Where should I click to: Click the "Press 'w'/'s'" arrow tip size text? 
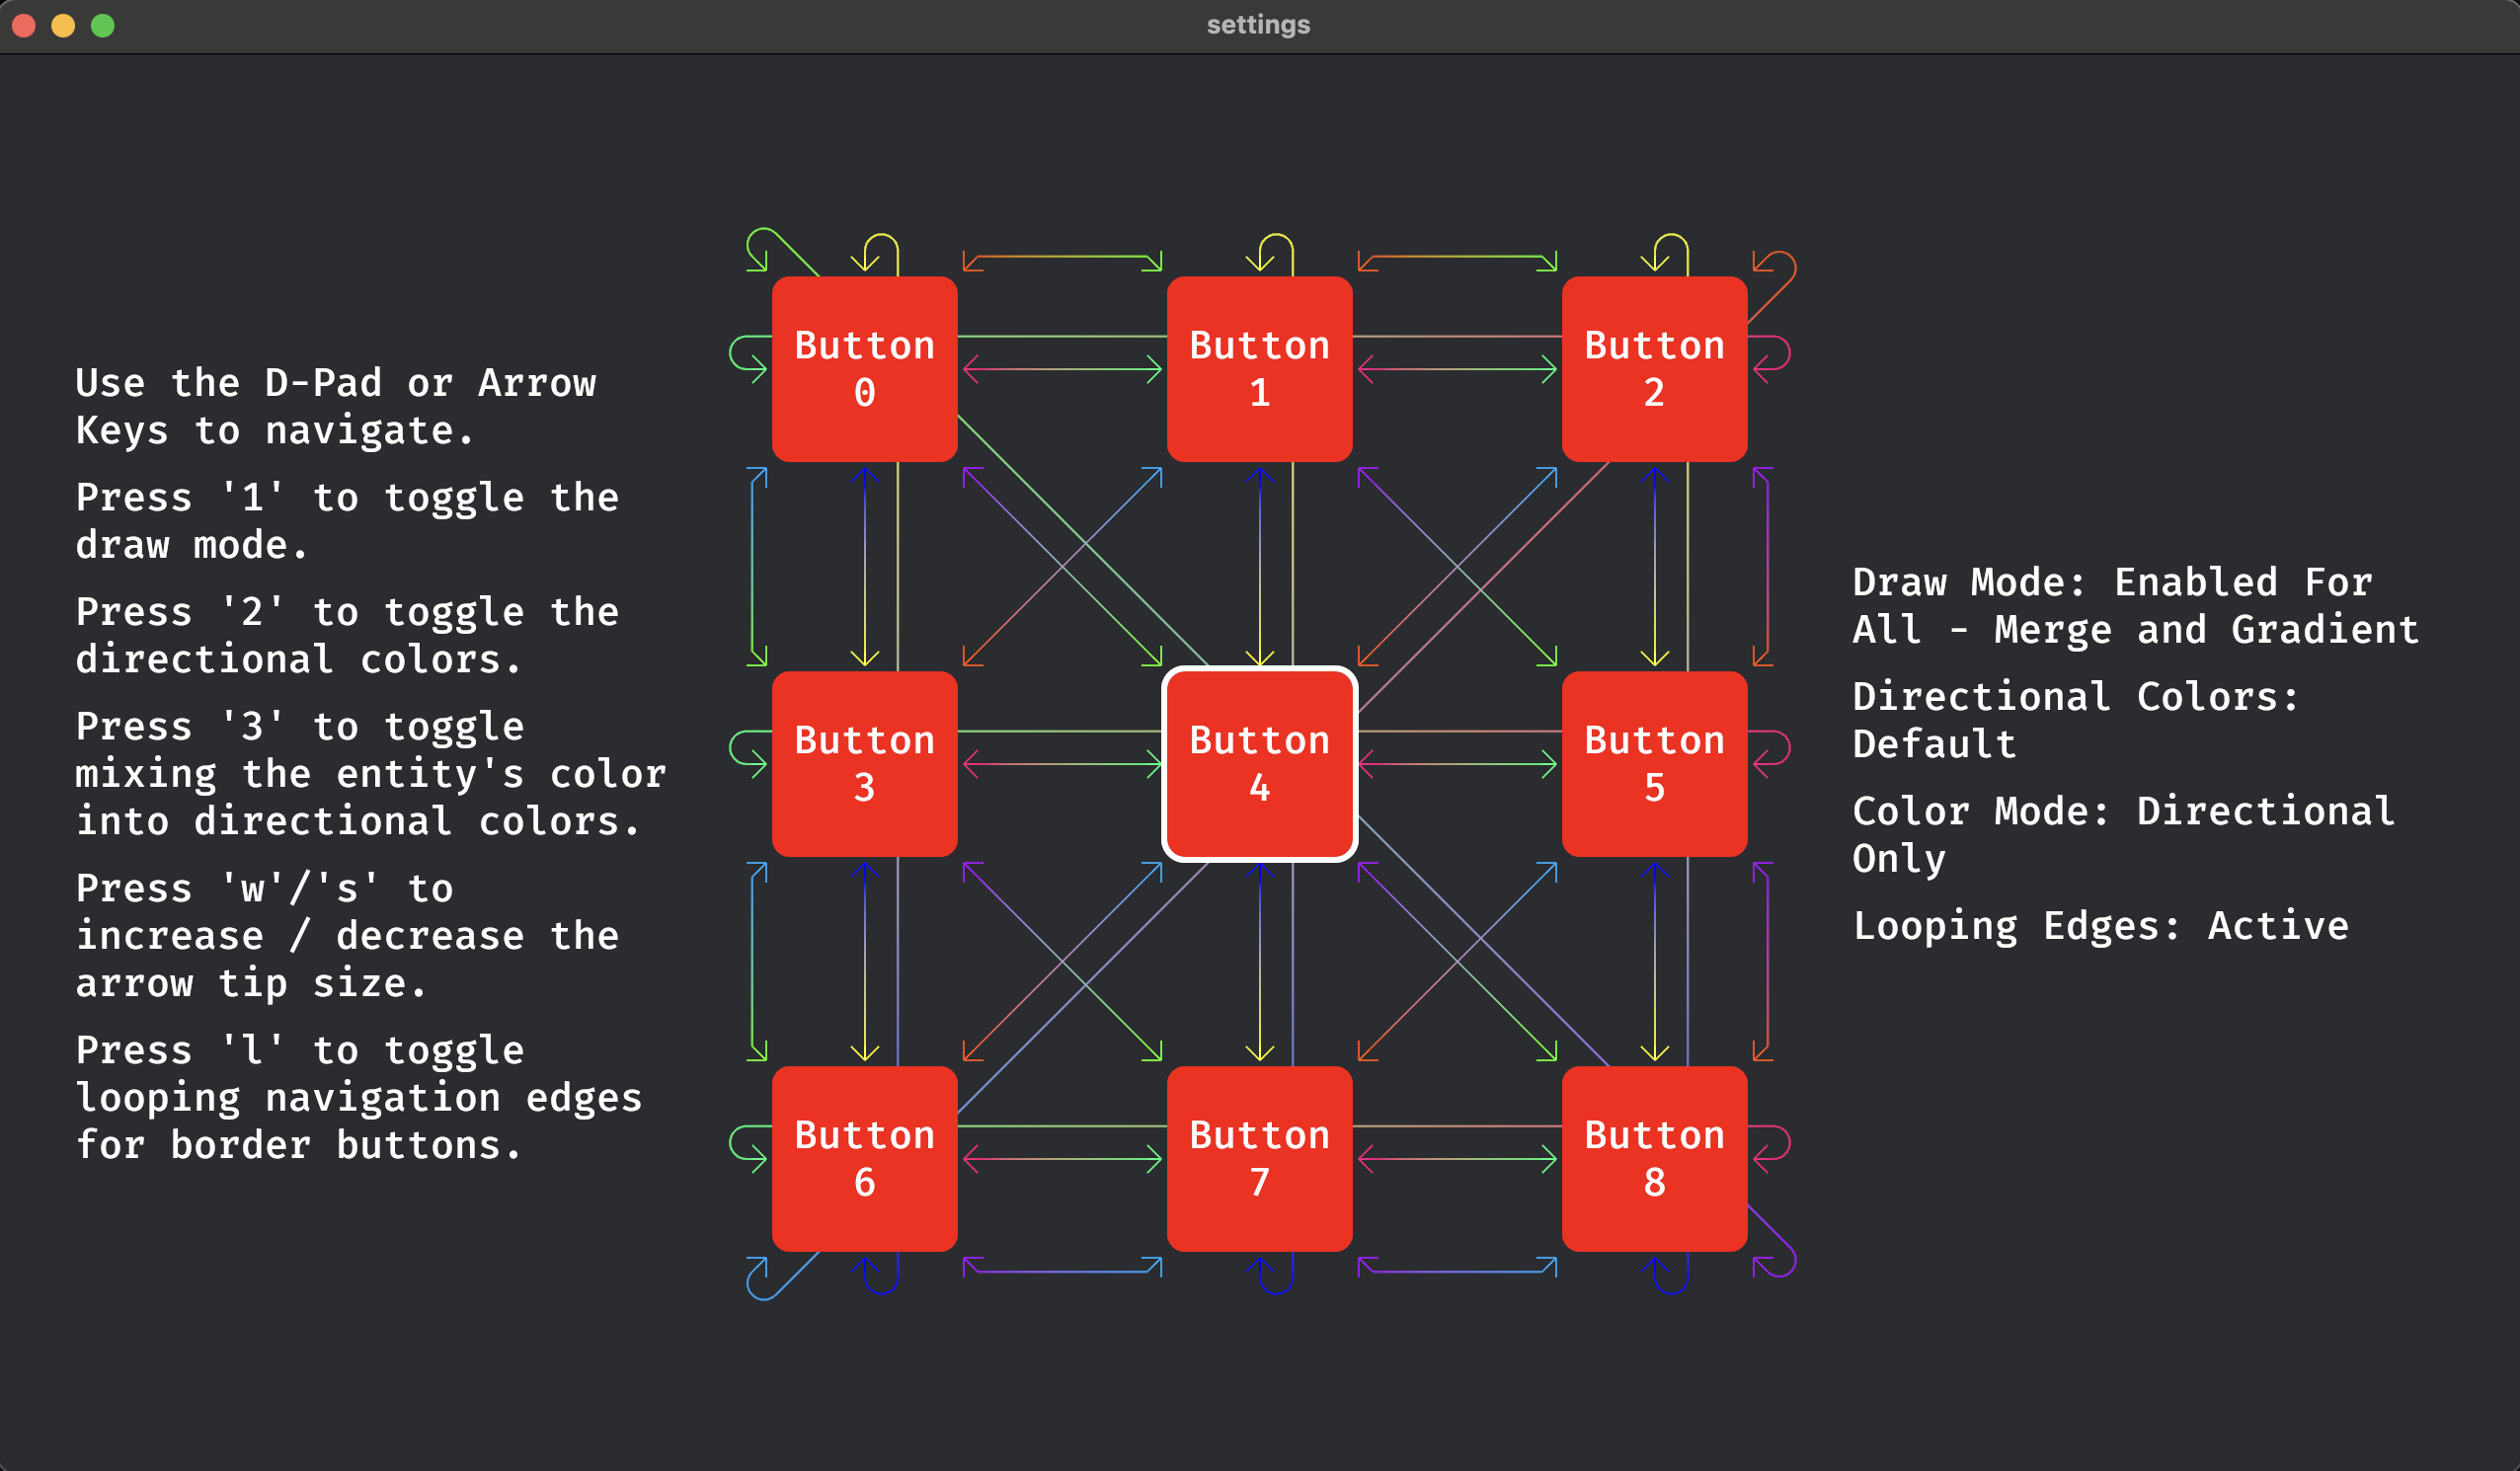pos(347,936)
